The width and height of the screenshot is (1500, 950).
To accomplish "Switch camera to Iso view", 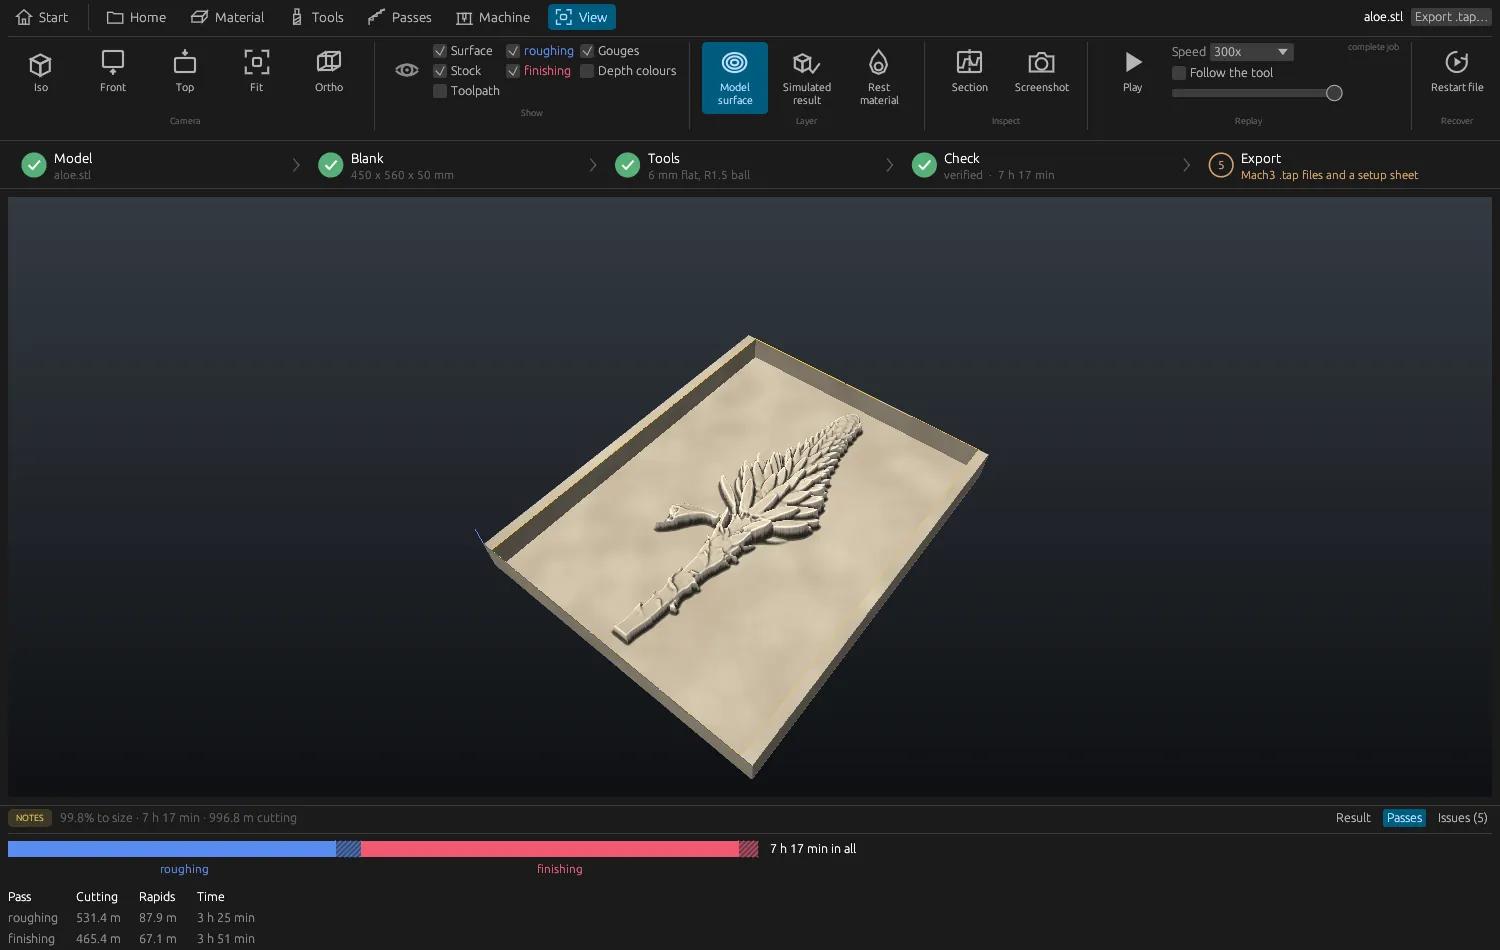I will (40, 72).
